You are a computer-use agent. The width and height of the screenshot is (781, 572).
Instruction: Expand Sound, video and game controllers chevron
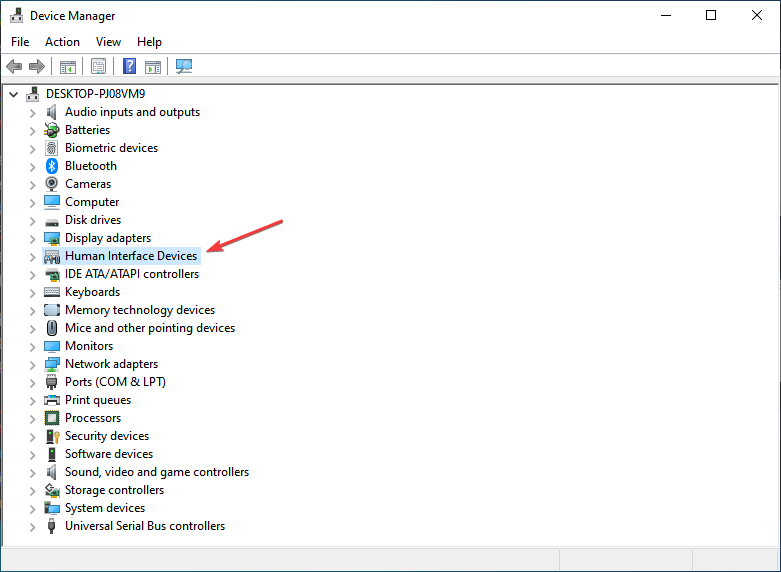click(x=33, y=473)
